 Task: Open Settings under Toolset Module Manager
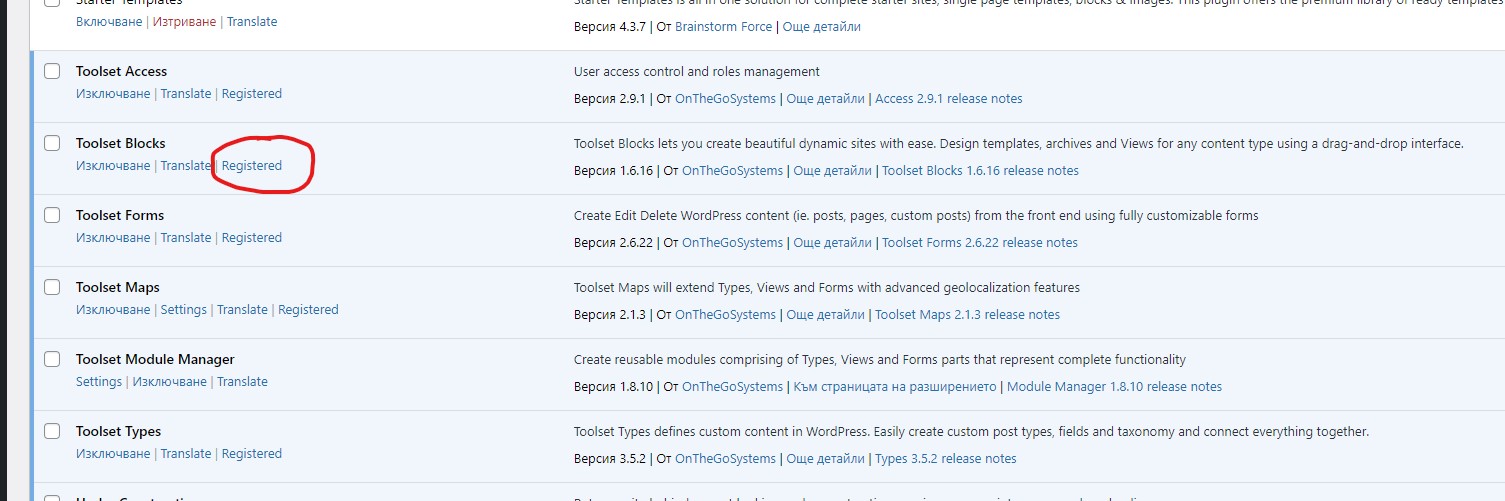(x=99, y=381)
